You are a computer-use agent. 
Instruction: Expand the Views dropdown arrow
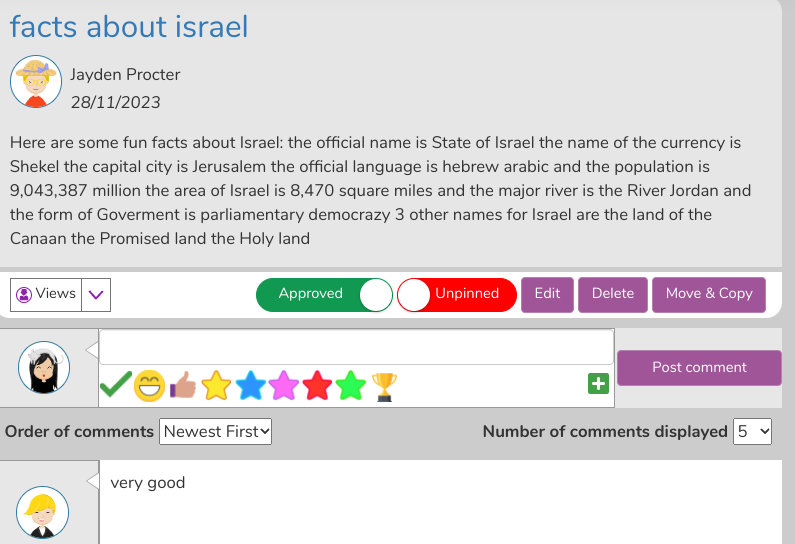[96, 295]
